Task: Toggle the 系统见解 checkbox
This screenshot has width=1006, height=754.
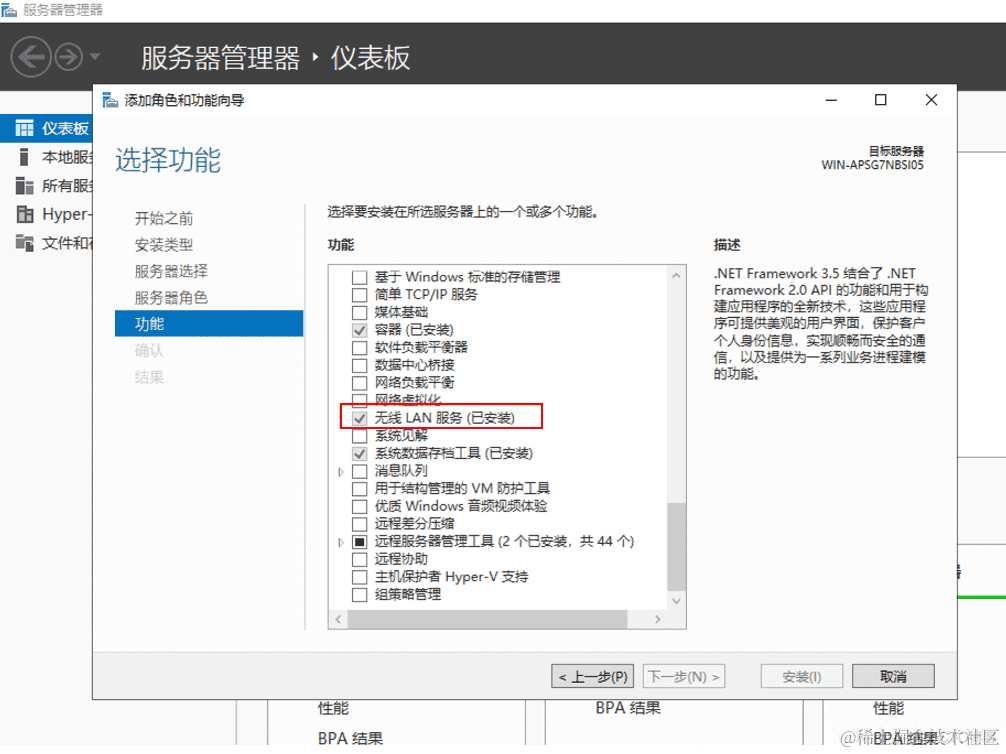Action: click(x=360, y=436)
